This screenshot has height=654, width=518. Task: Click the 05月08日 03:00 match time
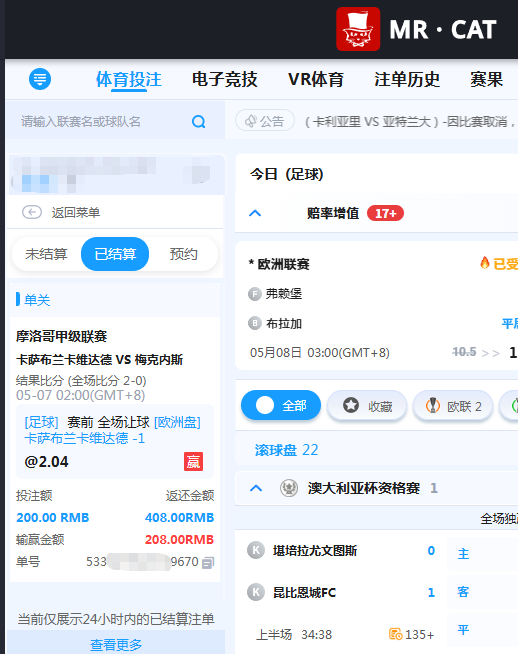319,352
